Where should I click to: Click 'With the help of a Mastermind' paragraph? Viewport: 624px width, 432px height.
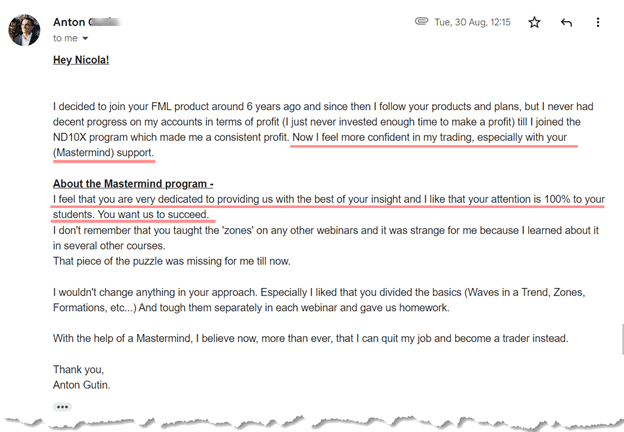coord(310,339)
